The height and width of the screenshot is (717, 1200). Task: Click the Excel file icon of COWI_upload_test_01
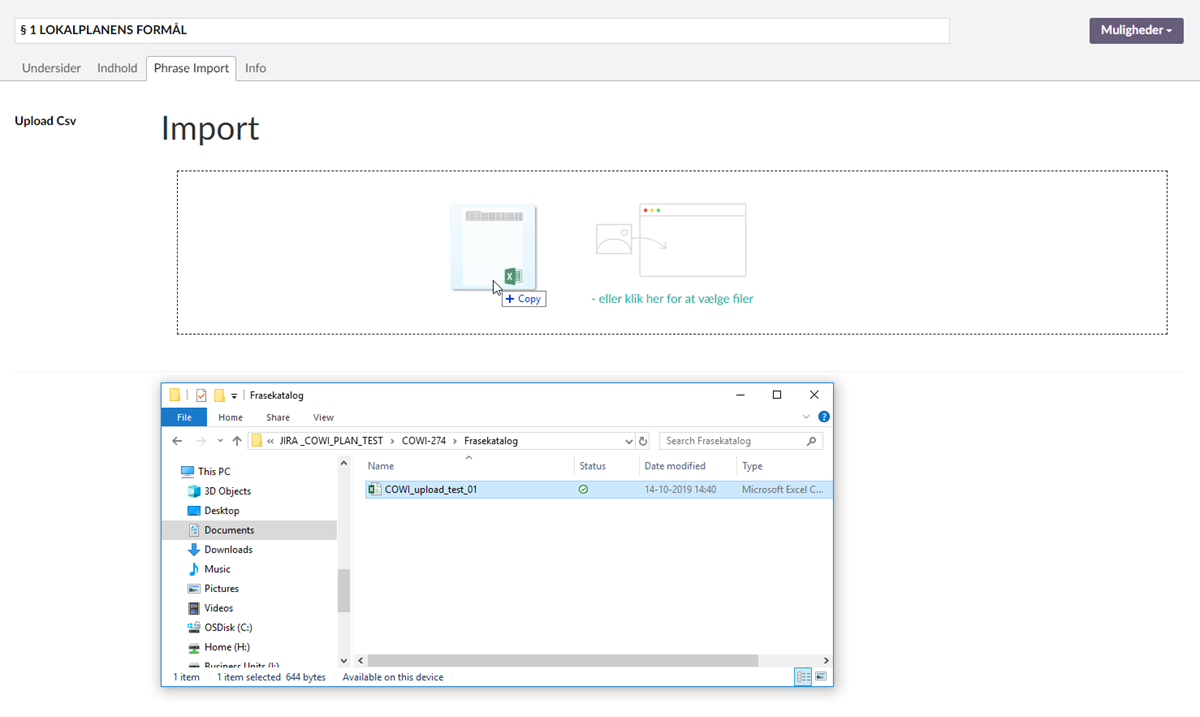pyautogui.click(x=375, y=490)
